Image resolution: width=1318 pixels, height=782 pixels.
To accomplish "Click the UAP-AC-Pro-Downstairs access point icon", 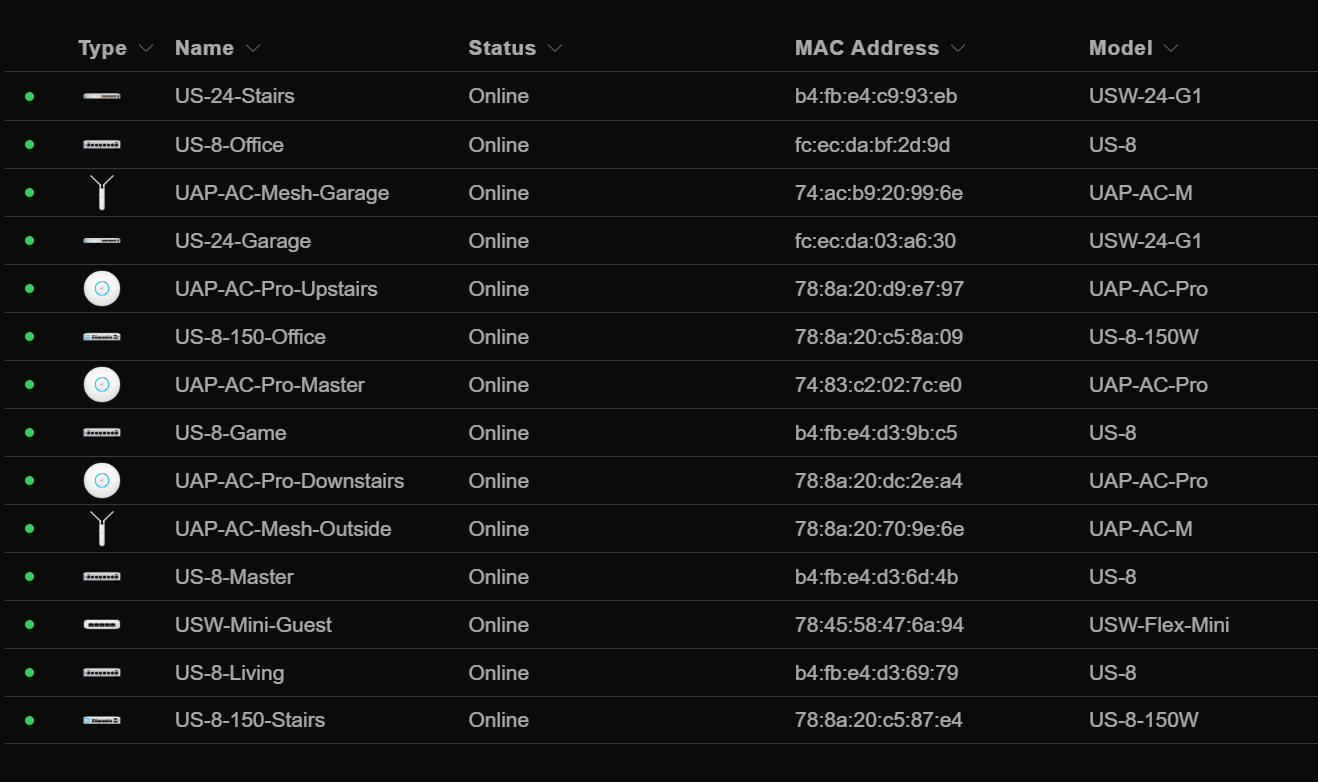I will 101,481.
